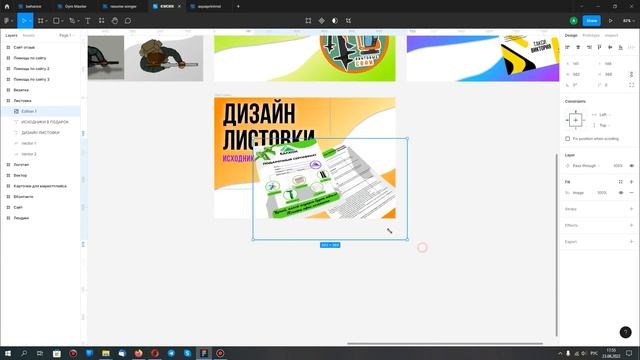Image resolution: width=640 pixels, height=360 pixels.
Task: Select the Comment tool
Action: point(128,20)
